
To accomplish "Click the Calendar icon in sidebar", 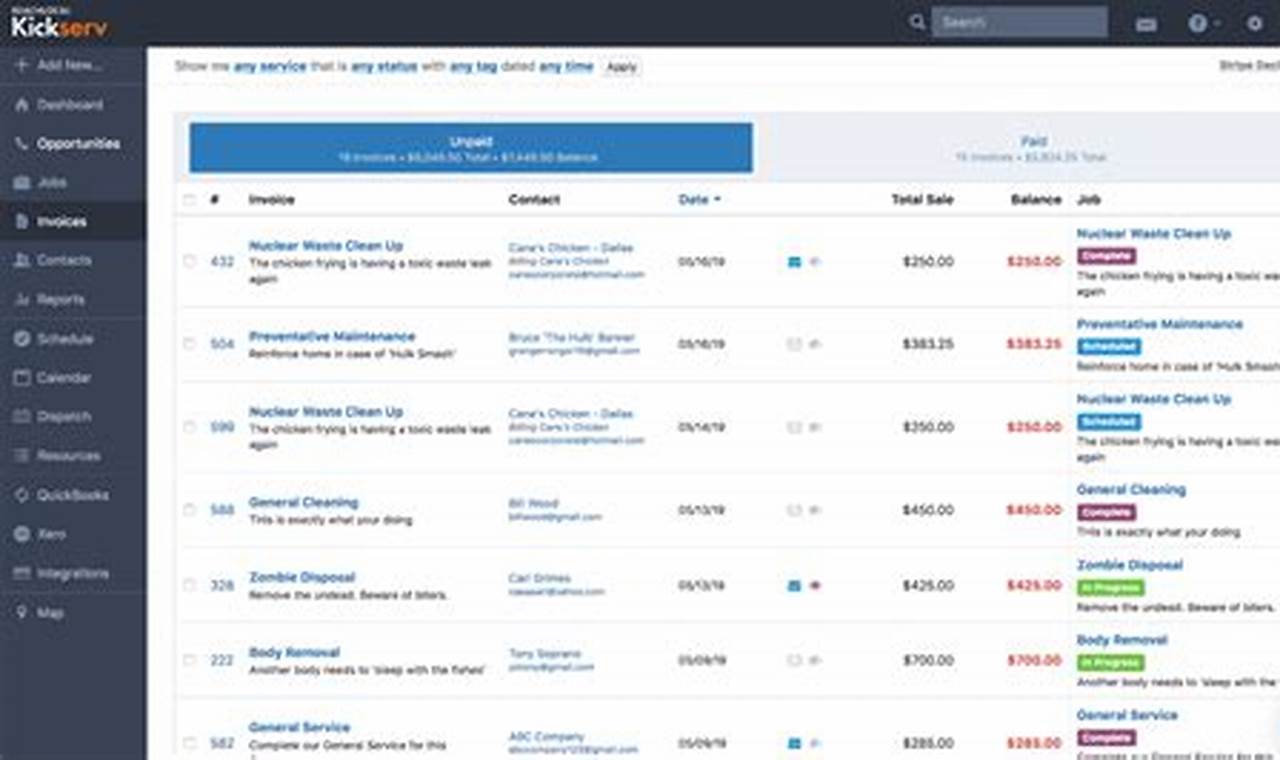I will (x=22, y=377).
